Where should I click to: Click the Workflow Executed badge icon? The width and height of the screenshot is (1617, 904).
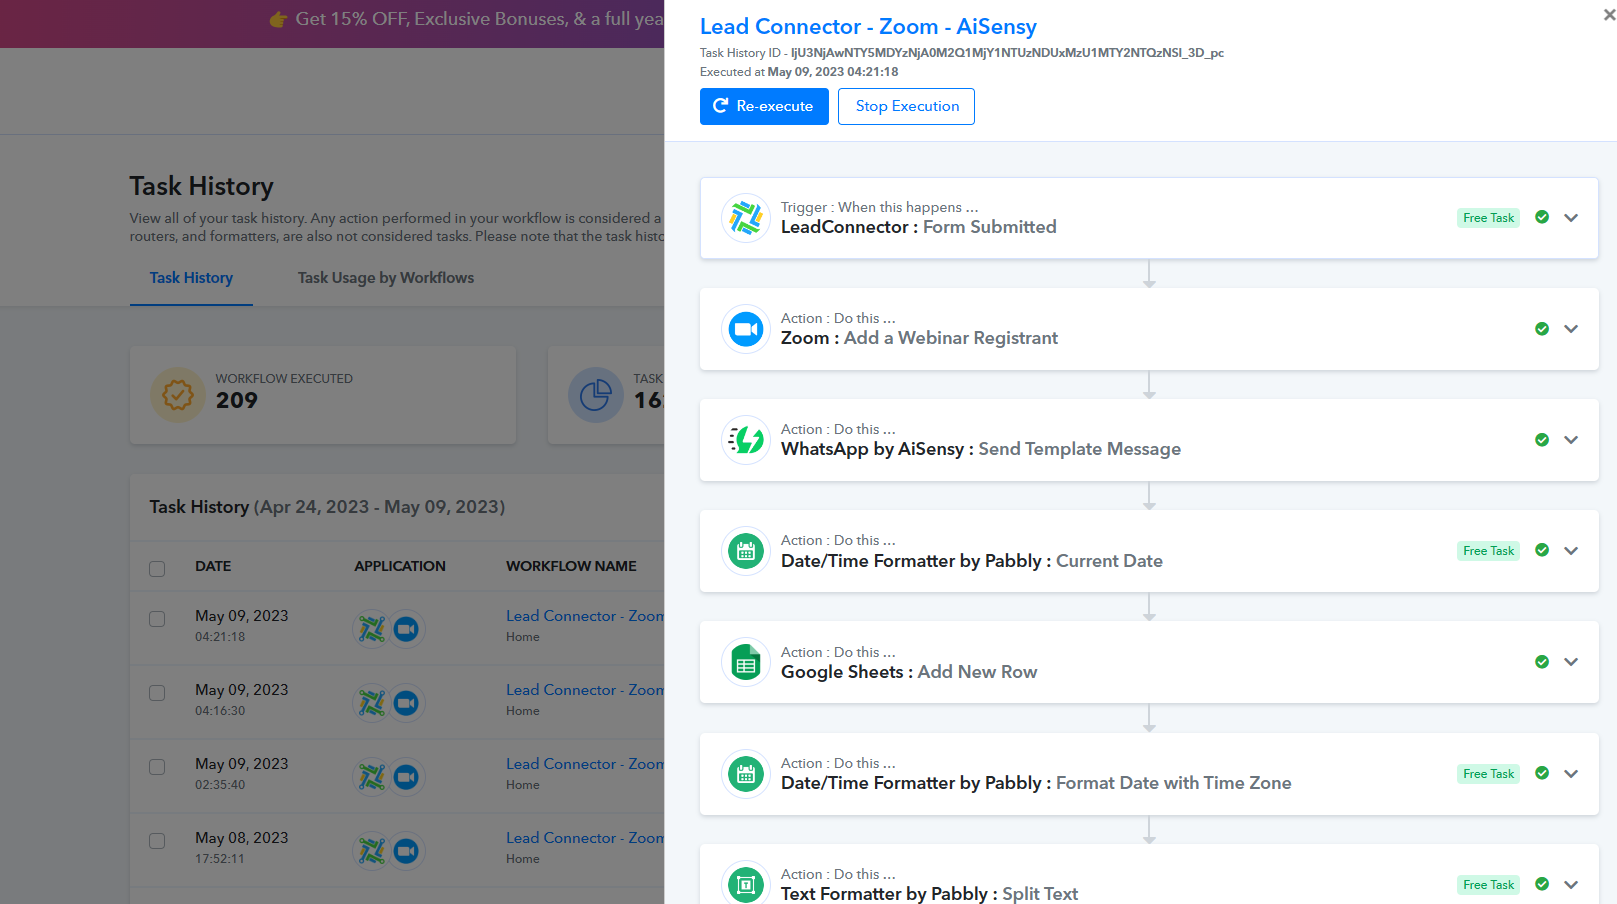click(178, 395)
